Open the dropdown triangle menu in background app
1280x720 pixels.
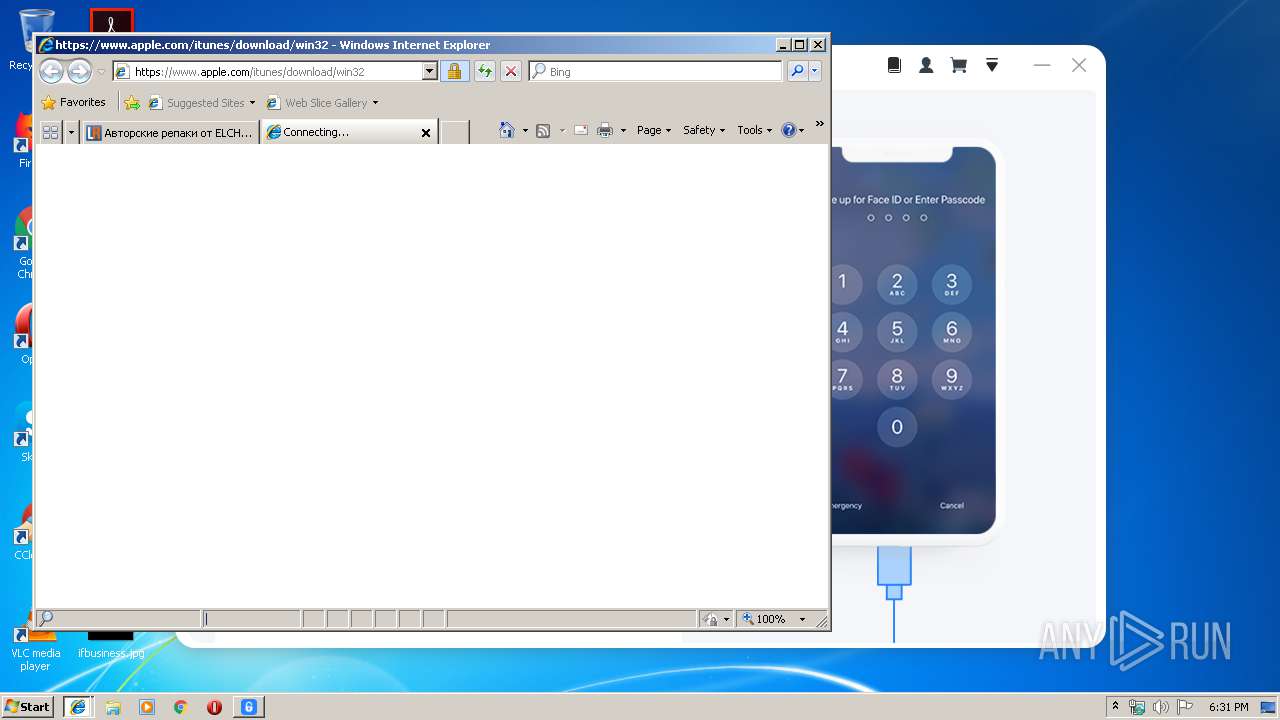click(992, 65)
